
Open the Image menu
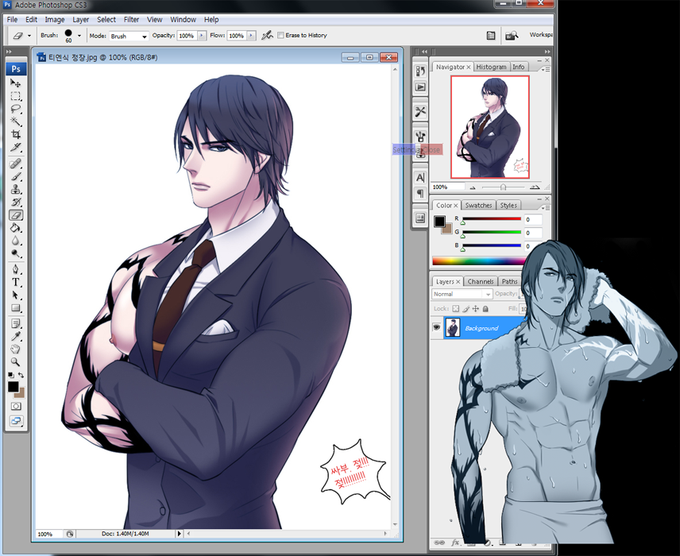(x=55, y=20)
